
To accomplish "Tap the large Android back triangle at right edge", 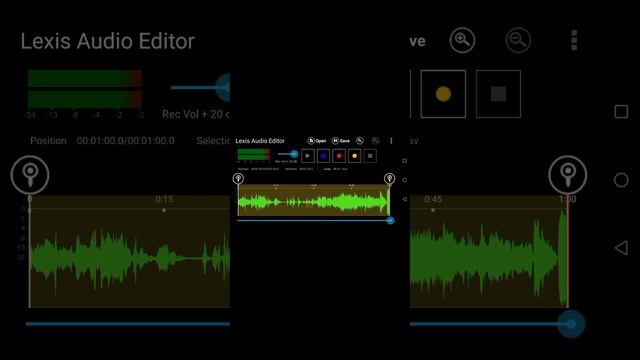I will click(621, 248).
